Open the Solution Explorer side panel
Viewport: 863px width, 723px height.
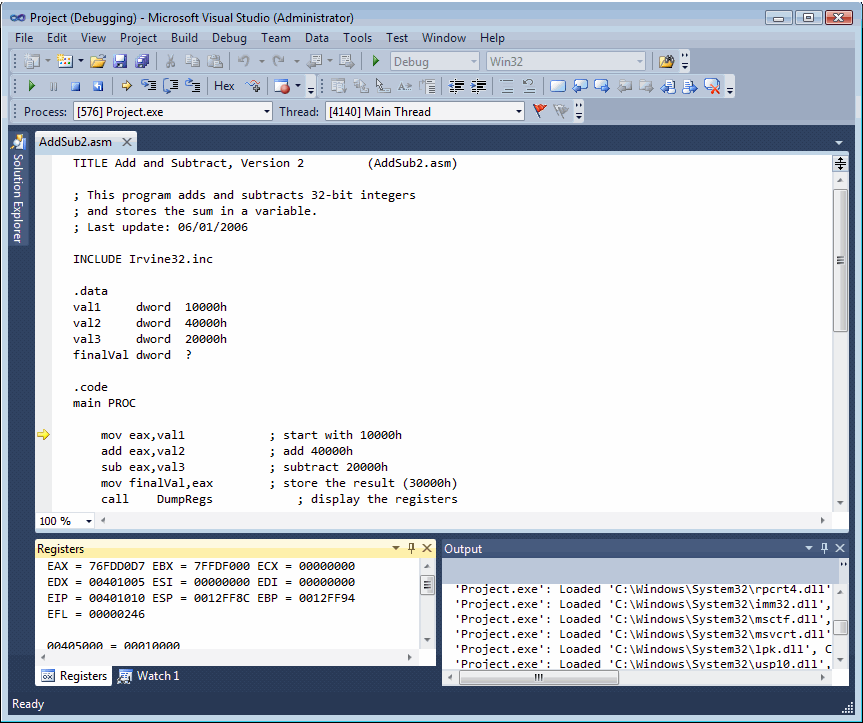tap(18, 190)
